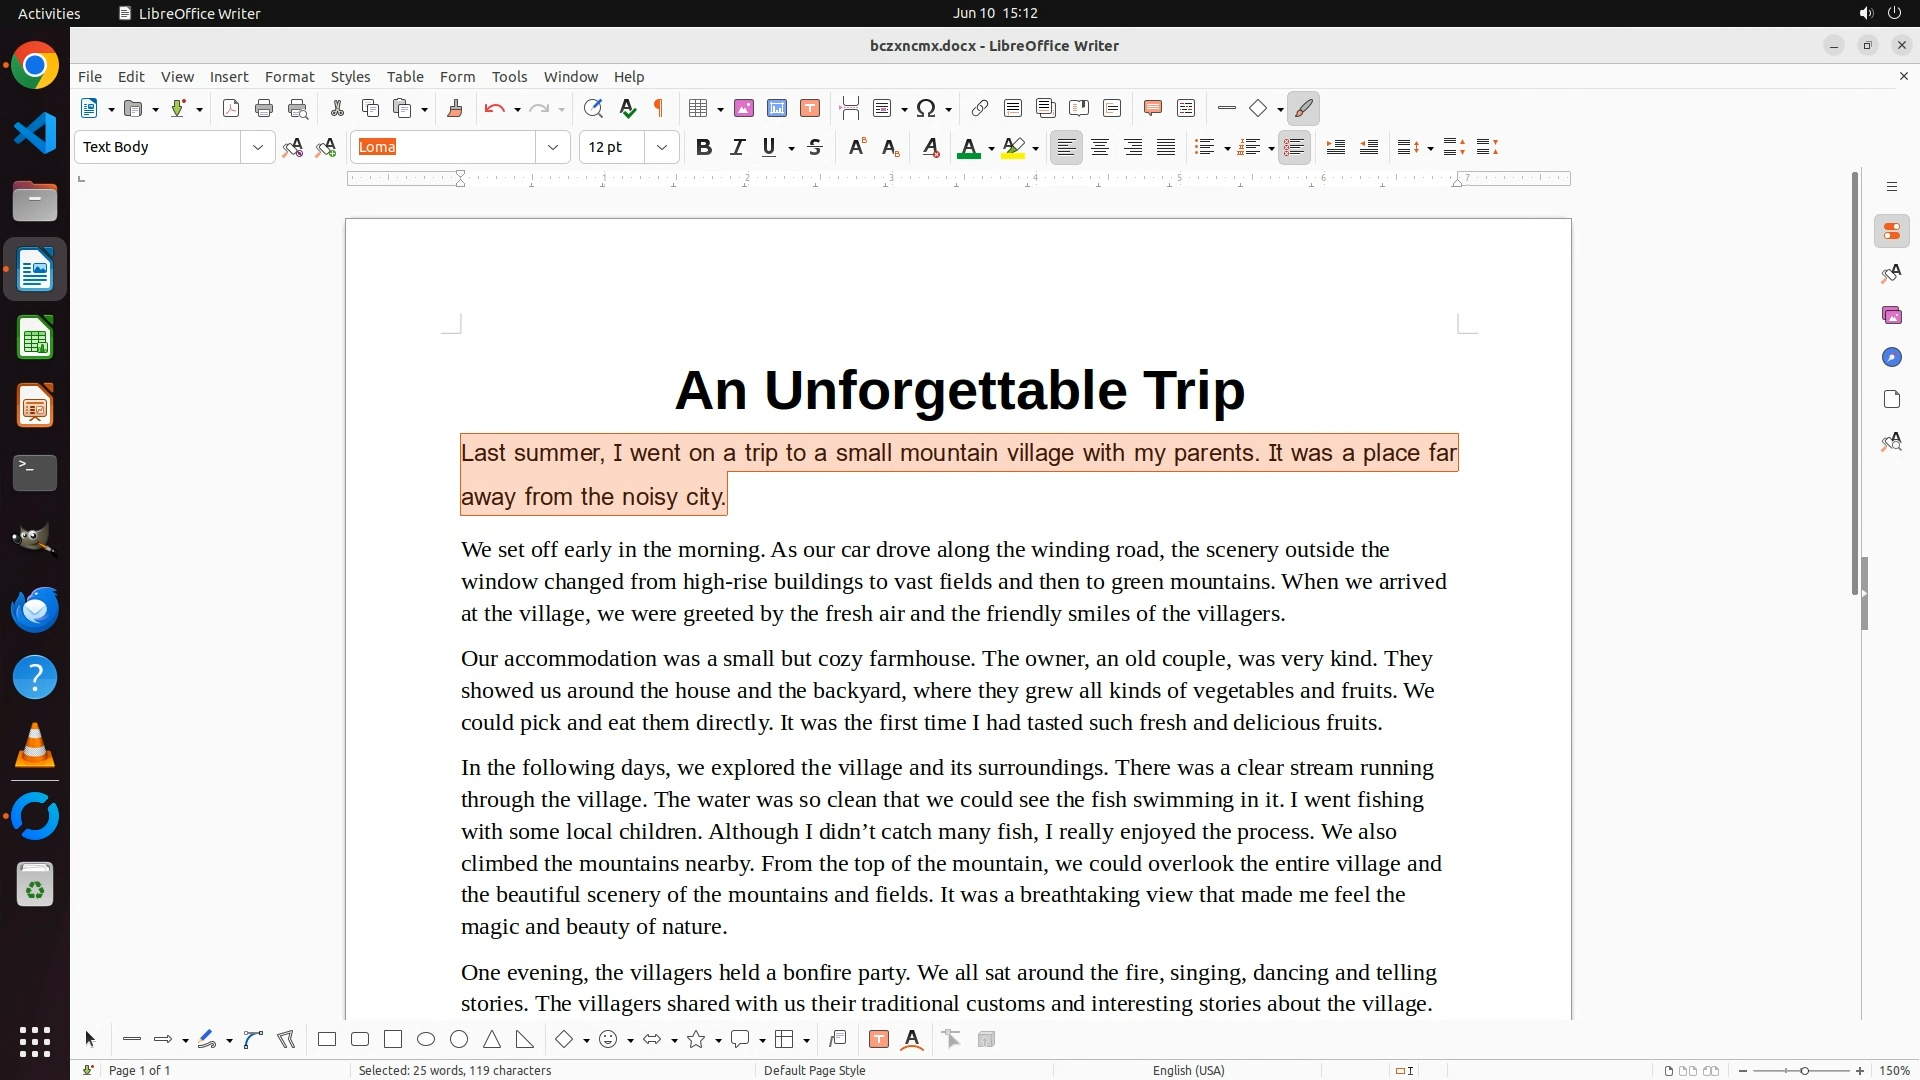1920x1080 pixels.
Task: Expand the Loma font name dropdown
Action: coord(552,147)
